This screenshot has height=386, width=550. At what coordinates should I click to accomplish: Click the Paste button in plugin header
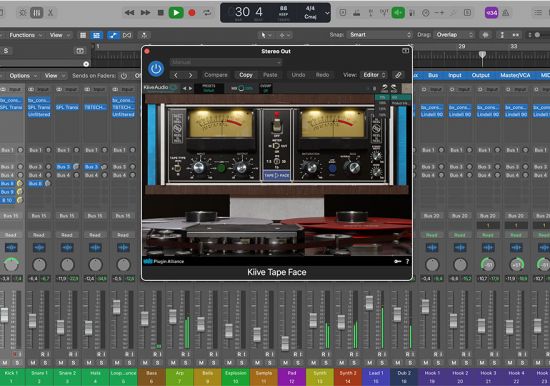pyautogui.click(x=270, y=75)
